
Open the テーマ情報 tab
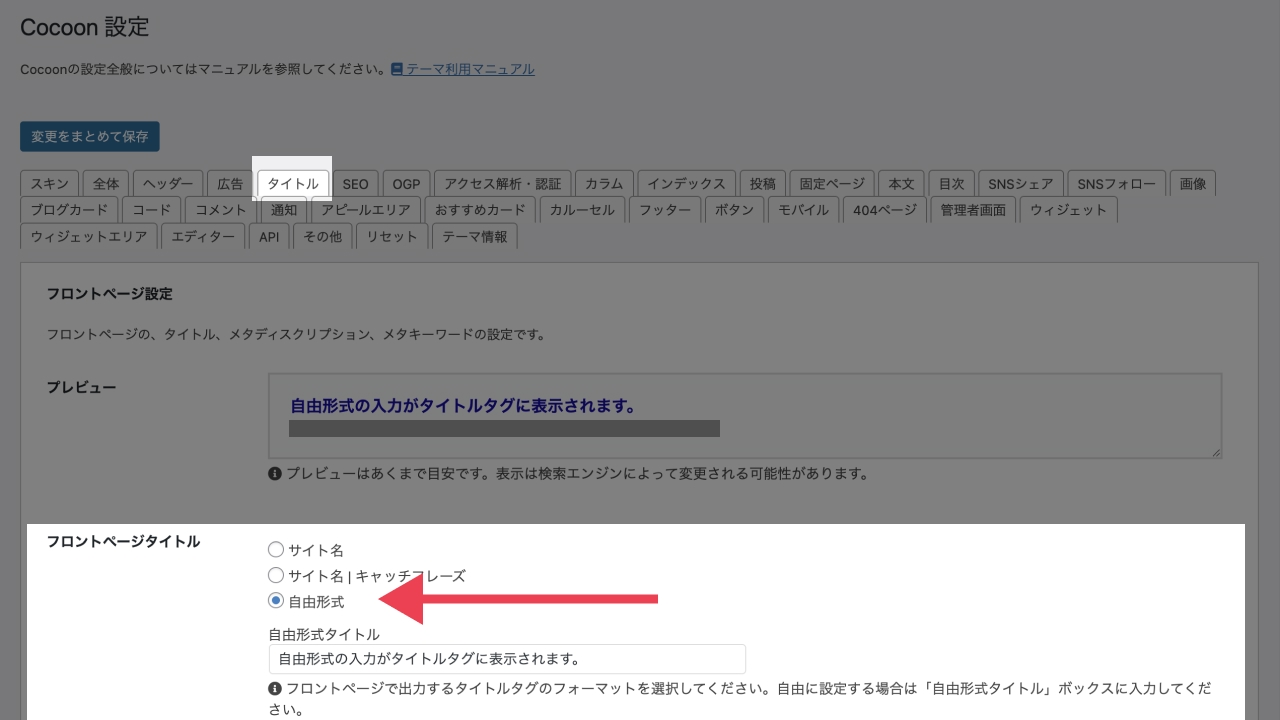click(475, 237)
